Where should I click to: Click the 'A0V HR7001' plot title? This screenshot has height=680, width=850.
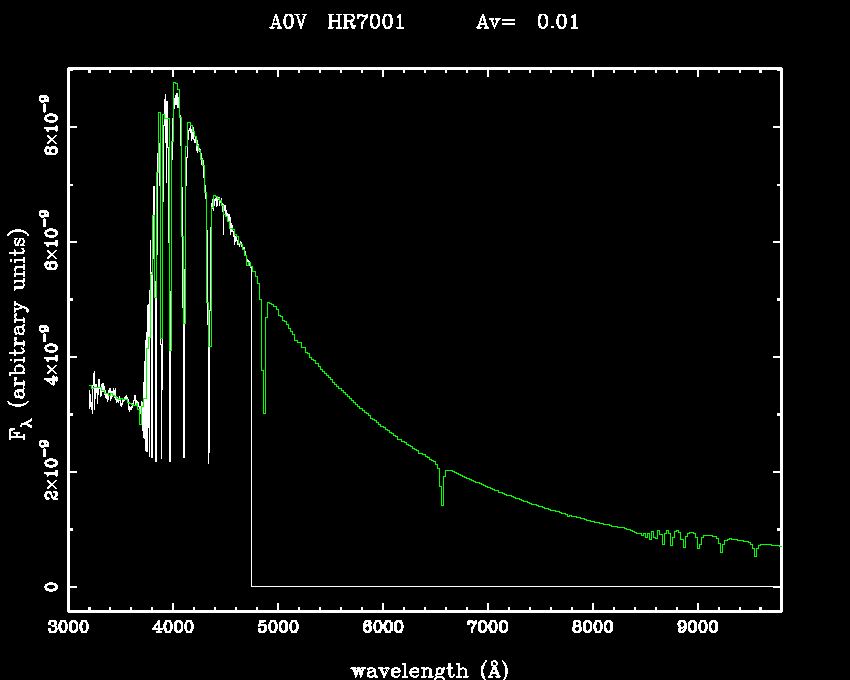click(337, 22)
